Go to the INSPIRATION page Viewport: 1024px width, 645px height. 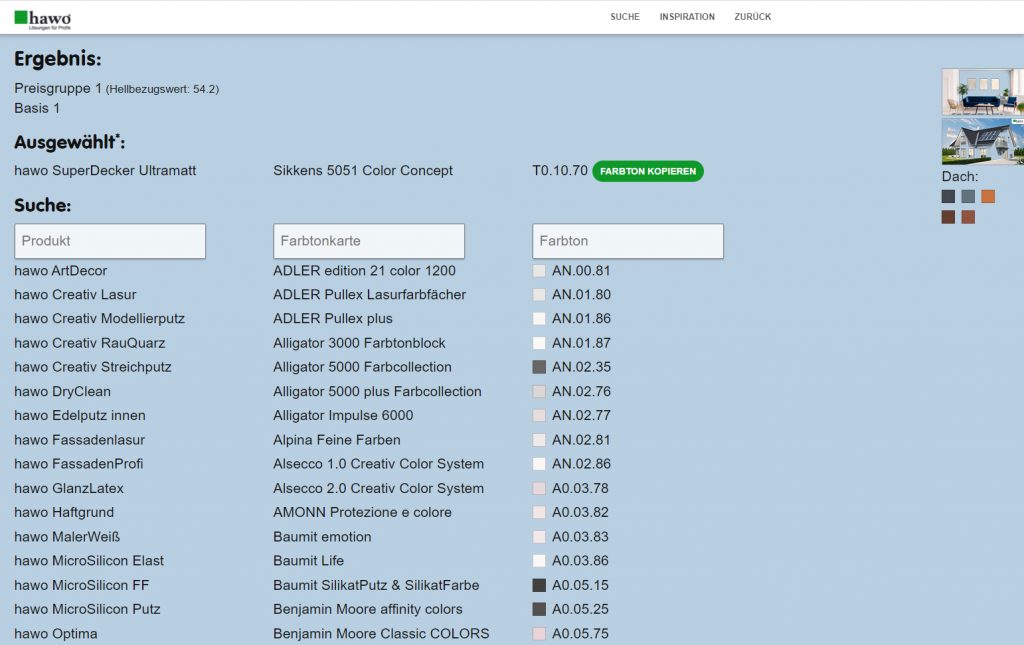click(687, 17)
